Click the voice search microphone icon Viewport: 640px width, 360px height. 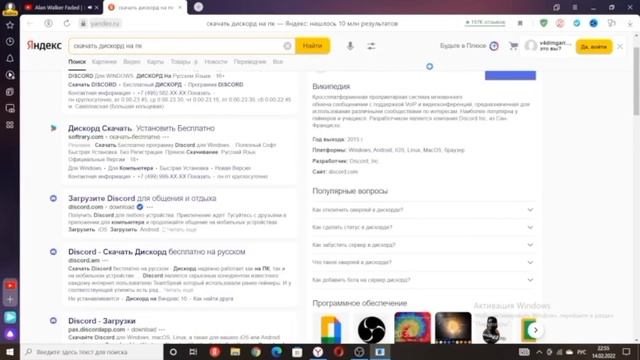pyautogui.click(x=350, y=46)
